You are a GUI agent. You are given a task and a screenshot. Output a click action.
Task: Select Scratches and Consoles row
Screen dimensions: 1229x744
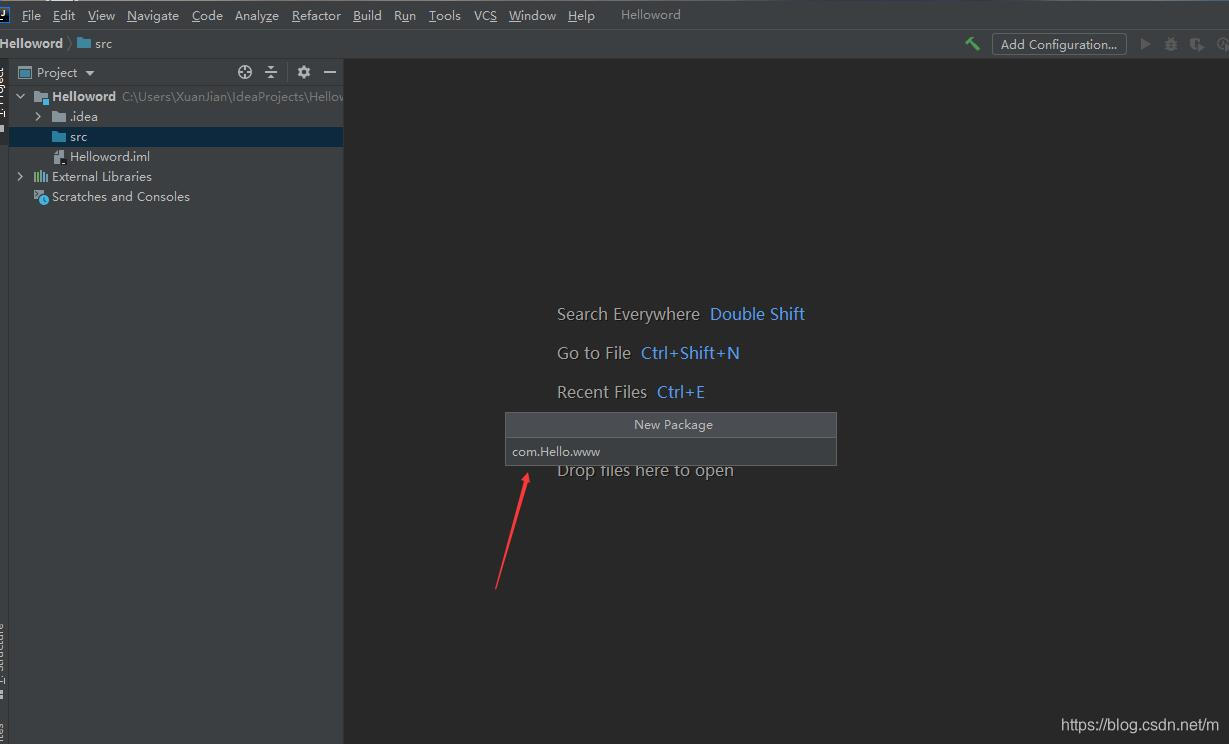[176, 197]
